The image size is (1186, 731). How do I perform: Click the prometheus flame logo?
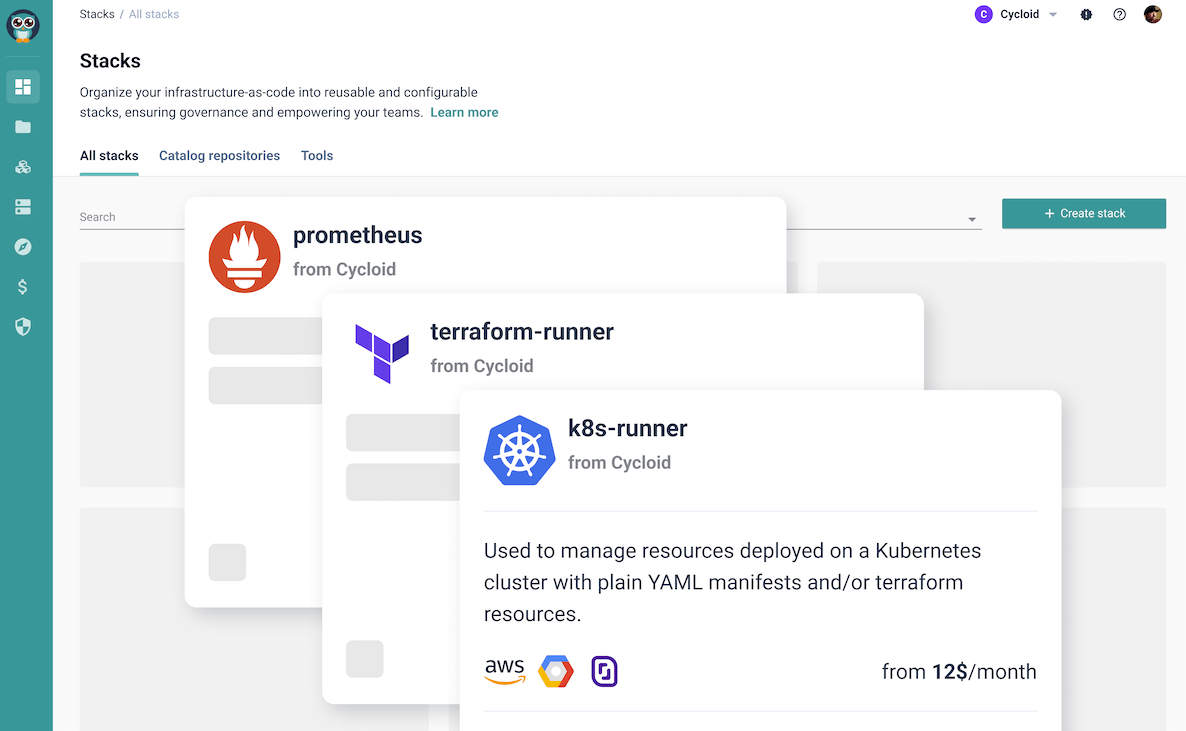pos(244,257)
